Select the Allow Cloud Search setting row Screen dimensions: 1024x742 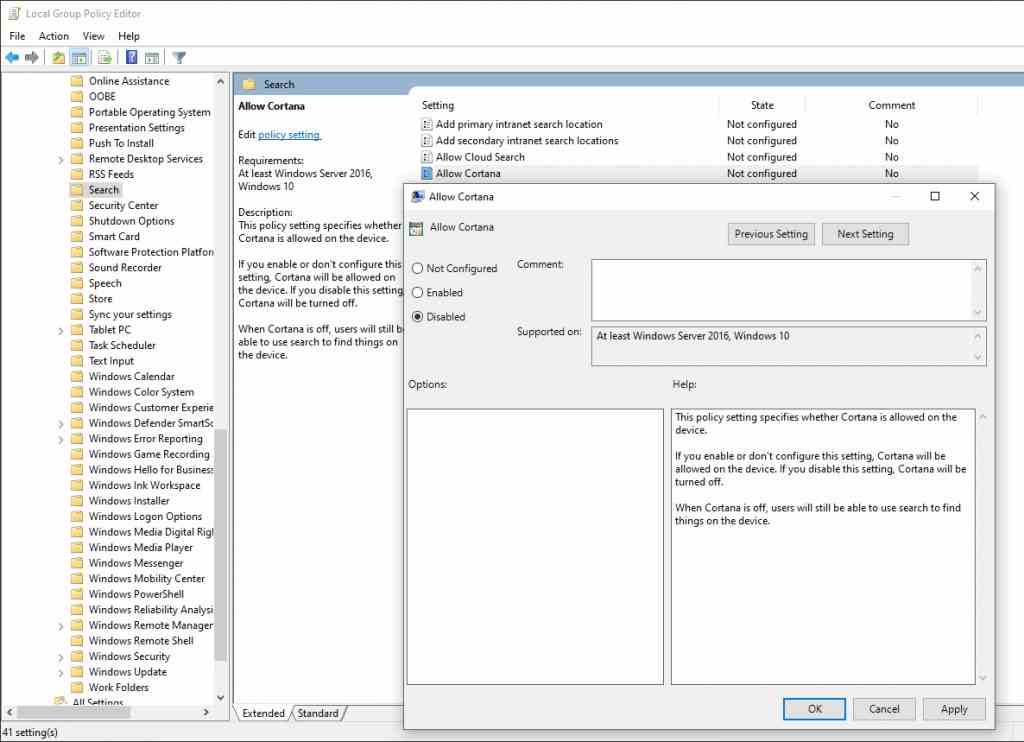[699, 157]
